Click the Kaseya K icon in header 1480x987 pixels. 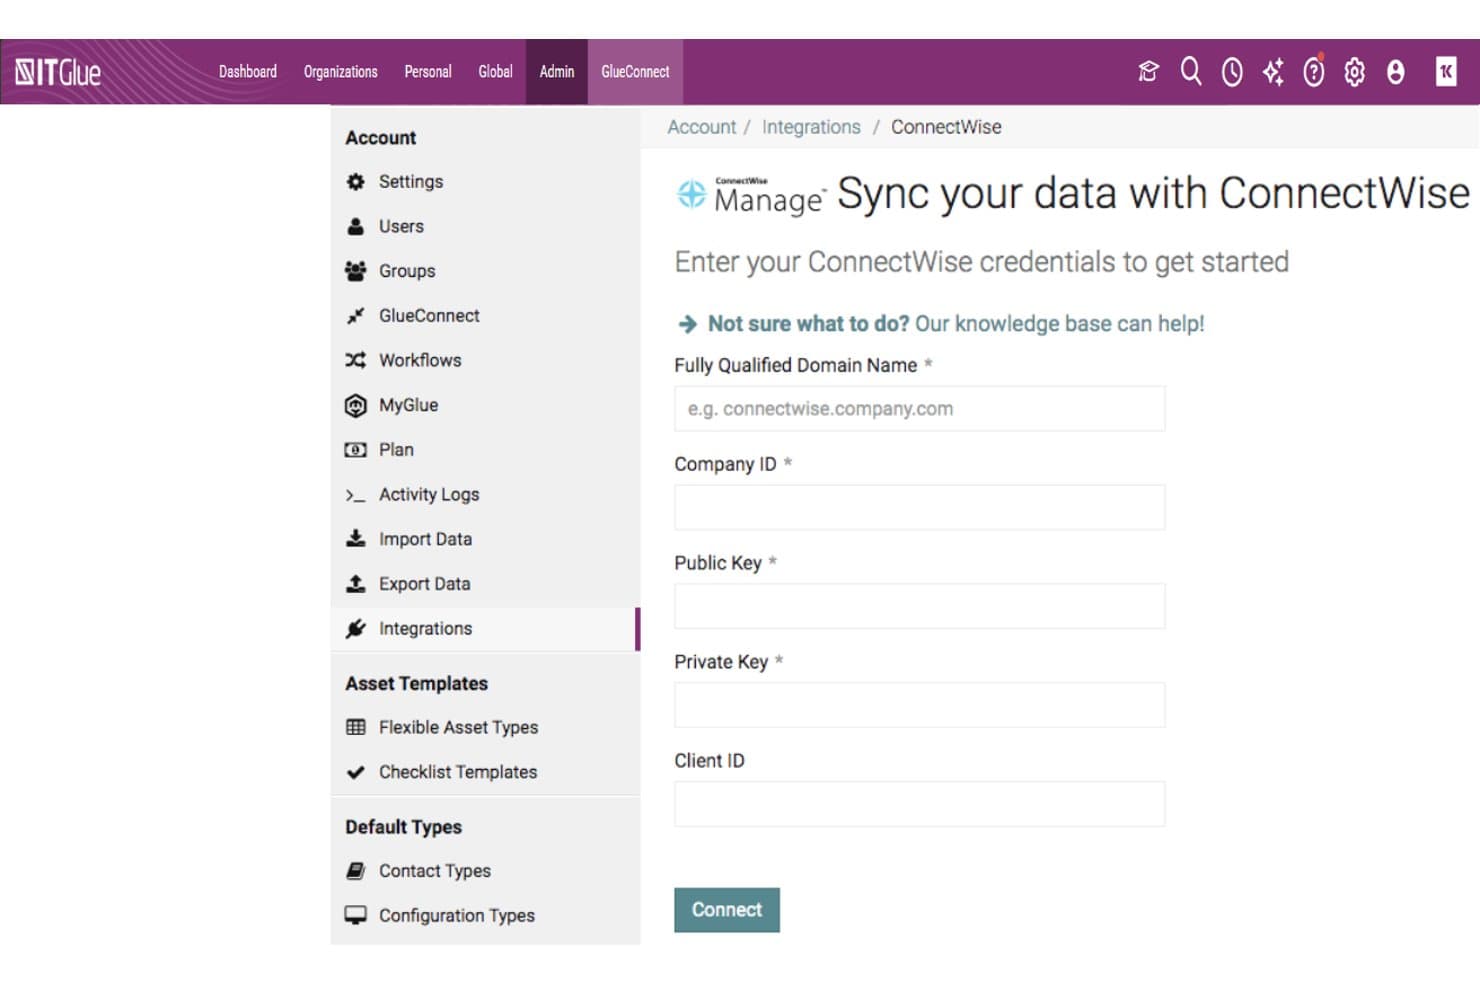(x=1446, y=71)
